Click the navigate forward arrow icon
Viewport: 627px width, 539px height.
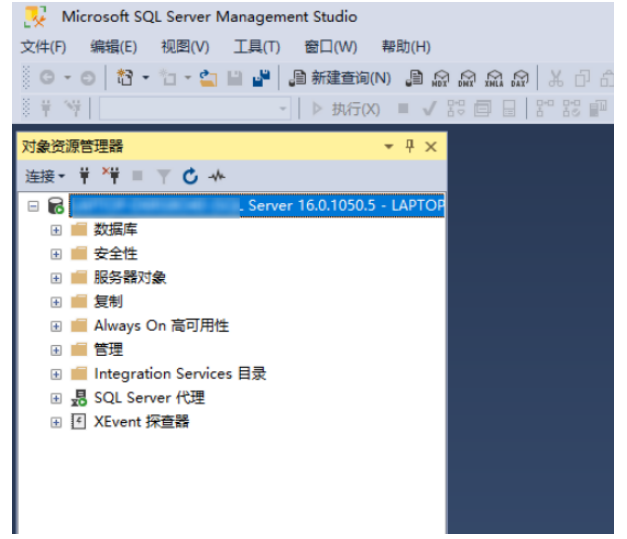click(x=88, y=78)
